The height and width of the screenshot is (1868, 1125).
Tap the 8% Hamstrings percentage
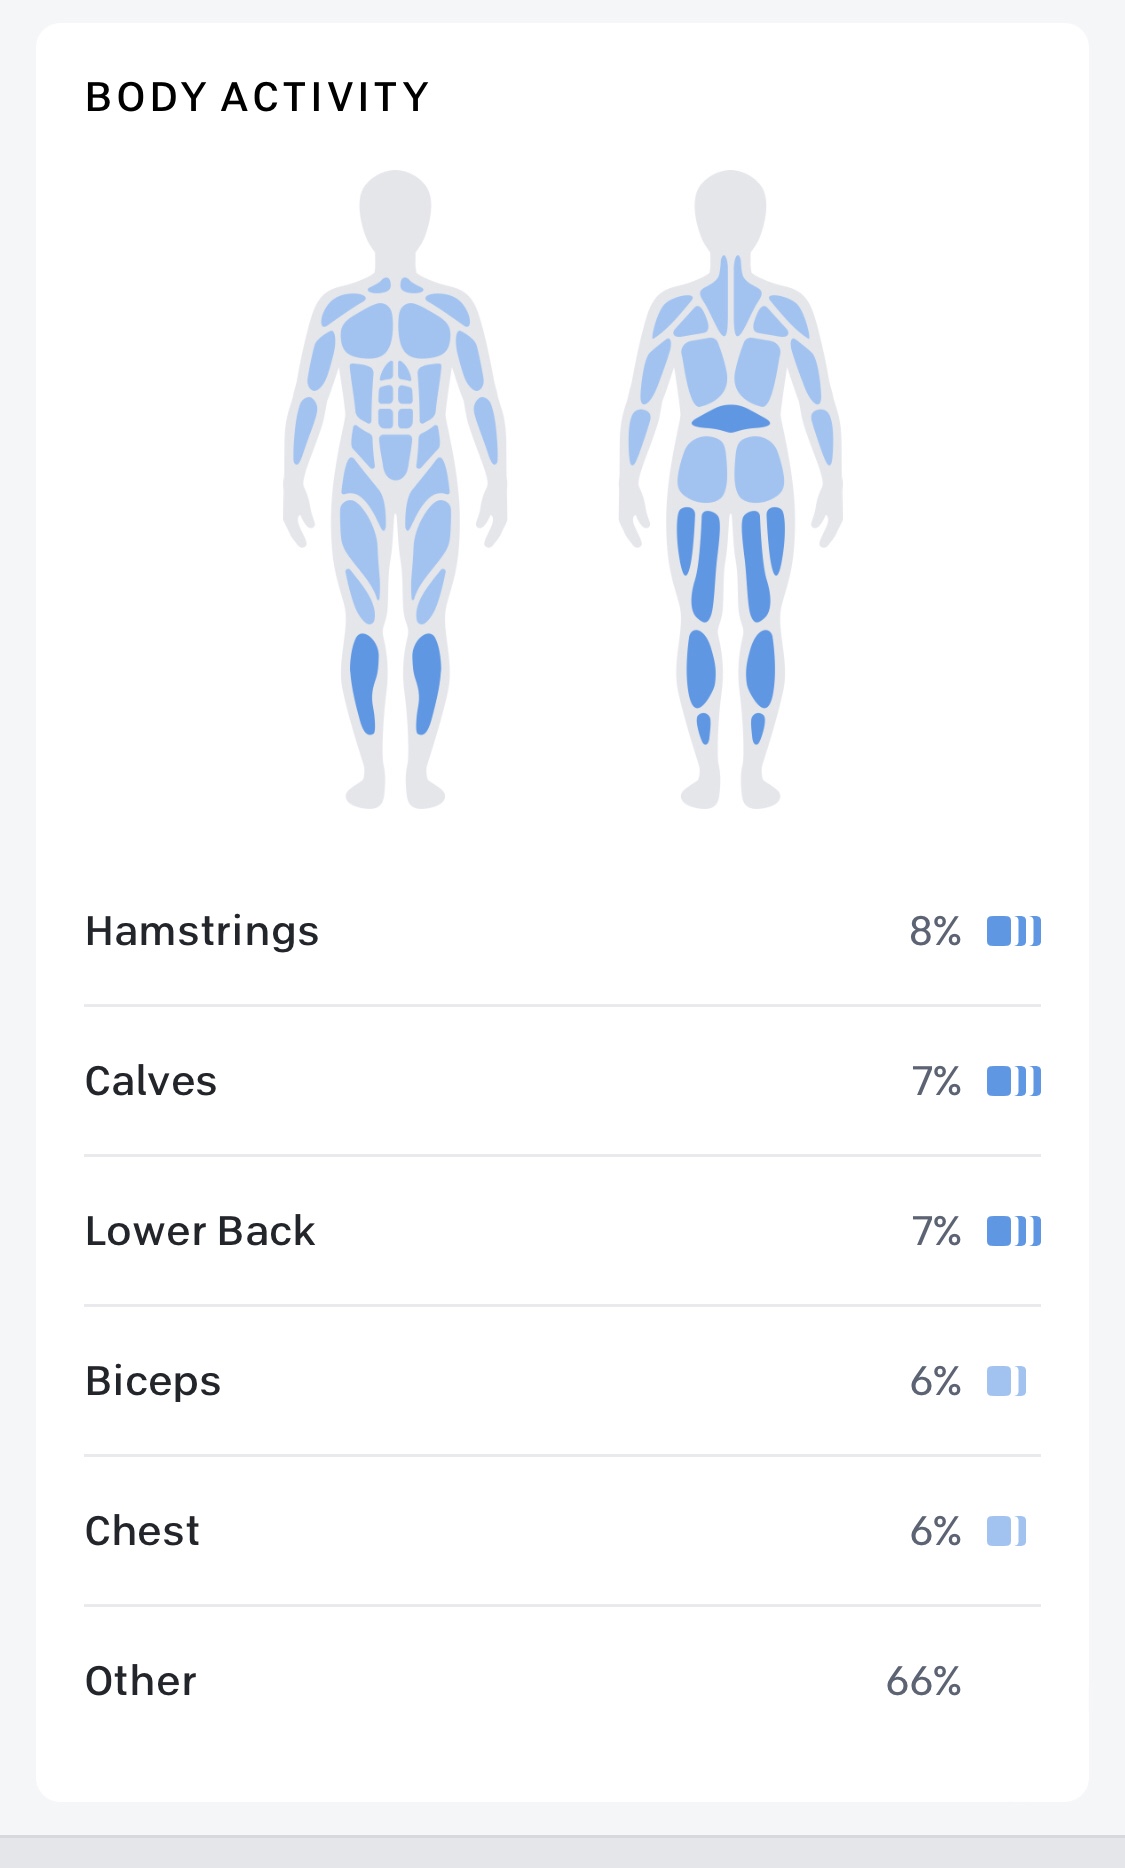[935, 931]
